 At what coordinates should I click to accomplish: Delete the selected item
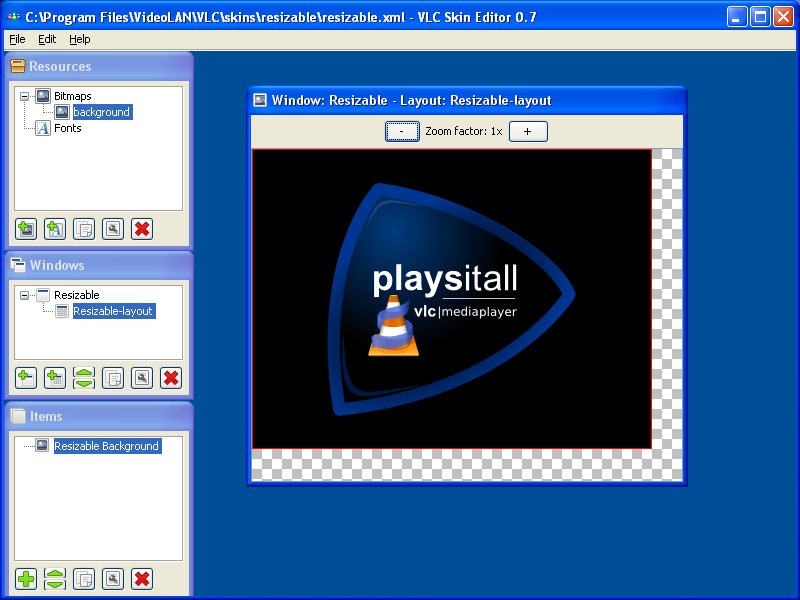tap(142, 579)
